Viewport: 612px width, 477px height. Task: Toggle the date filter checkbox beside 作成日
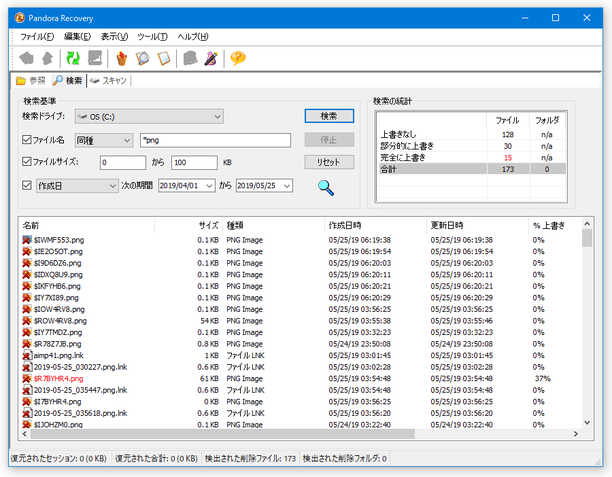27,185
